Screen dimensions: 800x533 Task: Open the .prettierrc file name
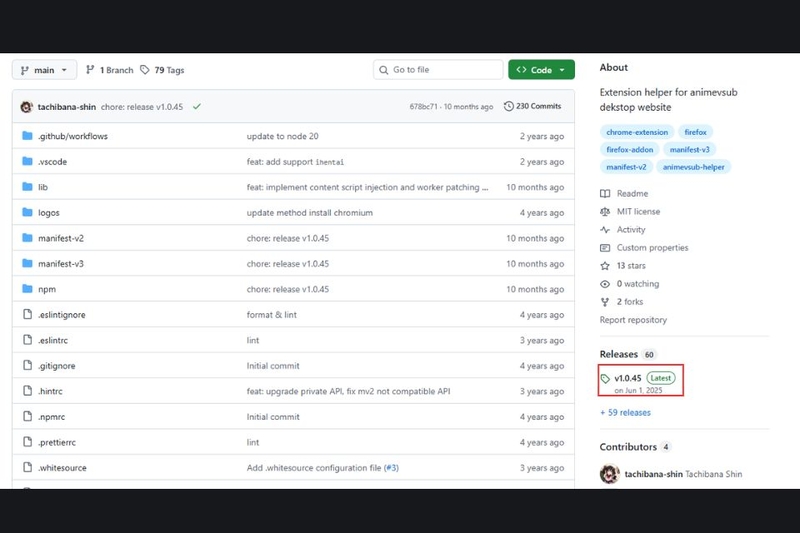click(57, 442)
